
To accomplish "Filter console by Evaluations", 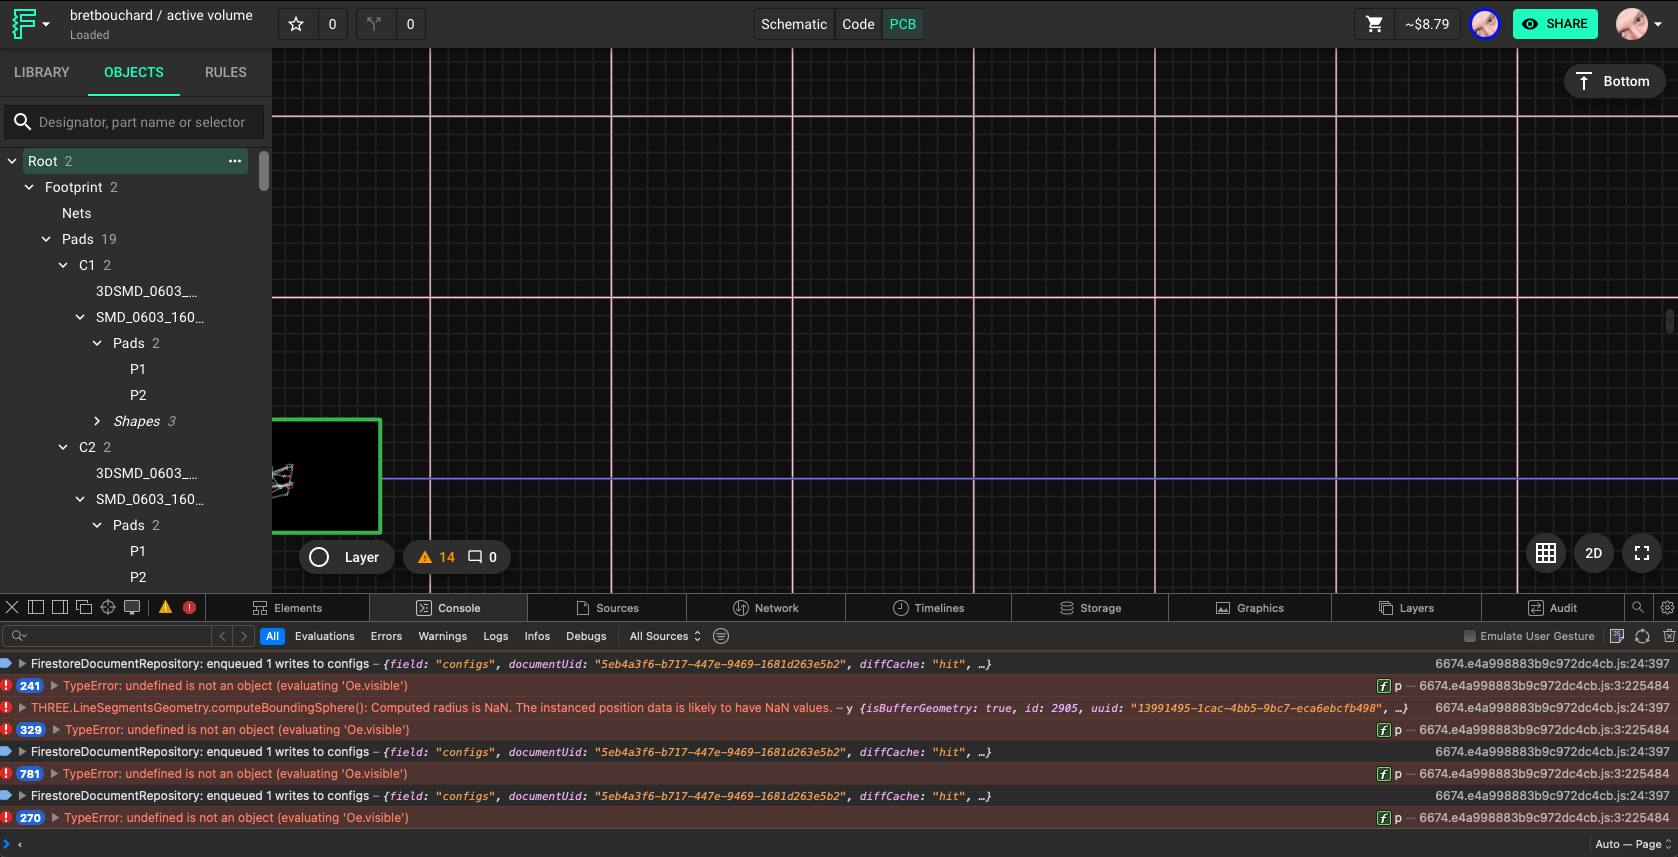I will [x=324, y=636].
